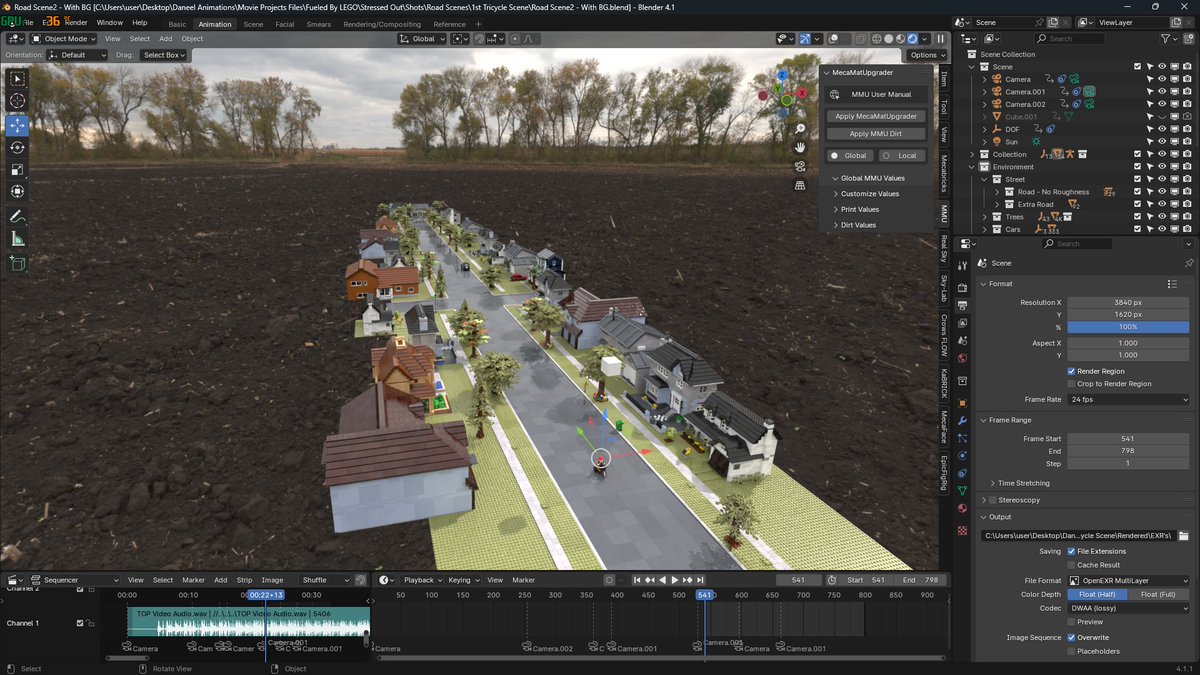Open the Render menu
This screenshot has width=1200, height=675.
(76, 22)
